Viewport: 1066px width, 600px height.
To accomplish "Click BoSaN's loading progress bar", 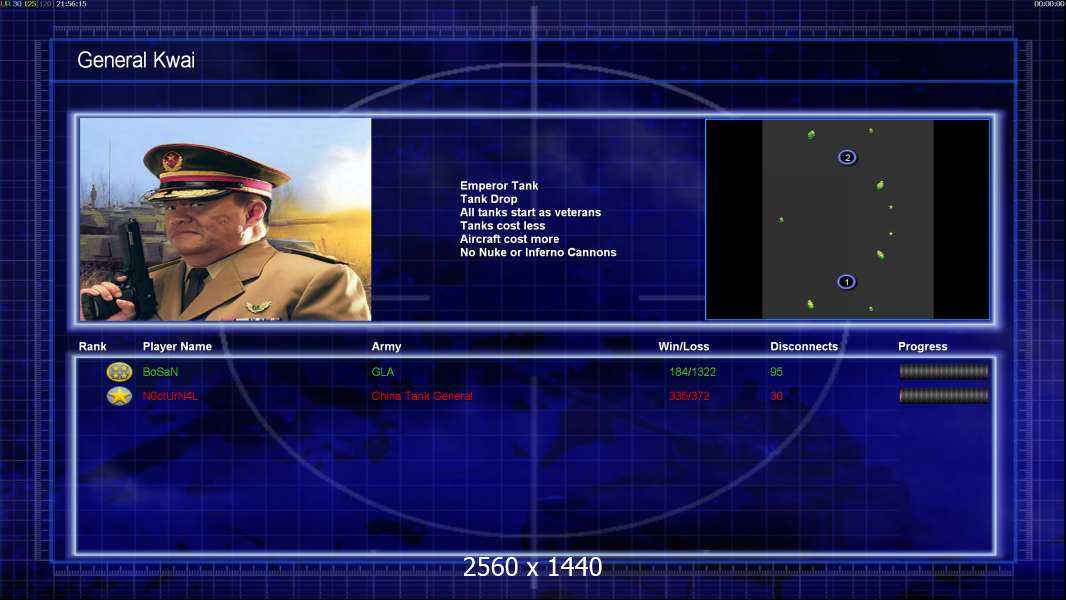I will tap(944, 371).
